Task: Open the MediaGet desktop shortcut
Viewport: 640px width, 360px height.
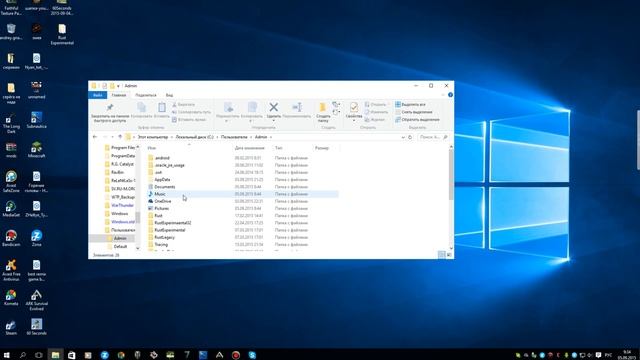Action: pos(11,209)
